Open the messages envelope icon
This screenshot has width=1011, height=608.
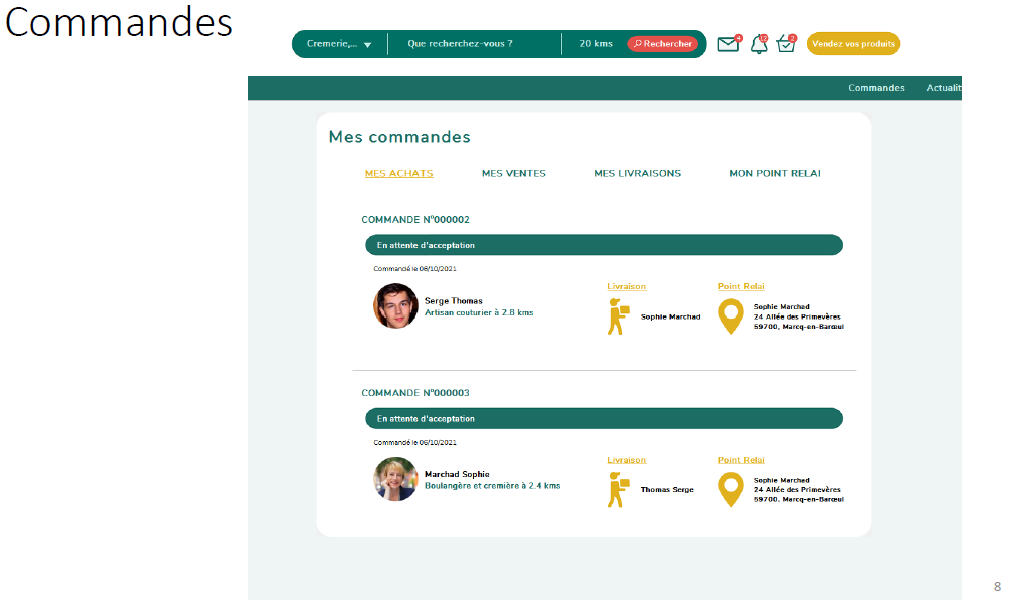pyautogui.click(x=728, y=44)
